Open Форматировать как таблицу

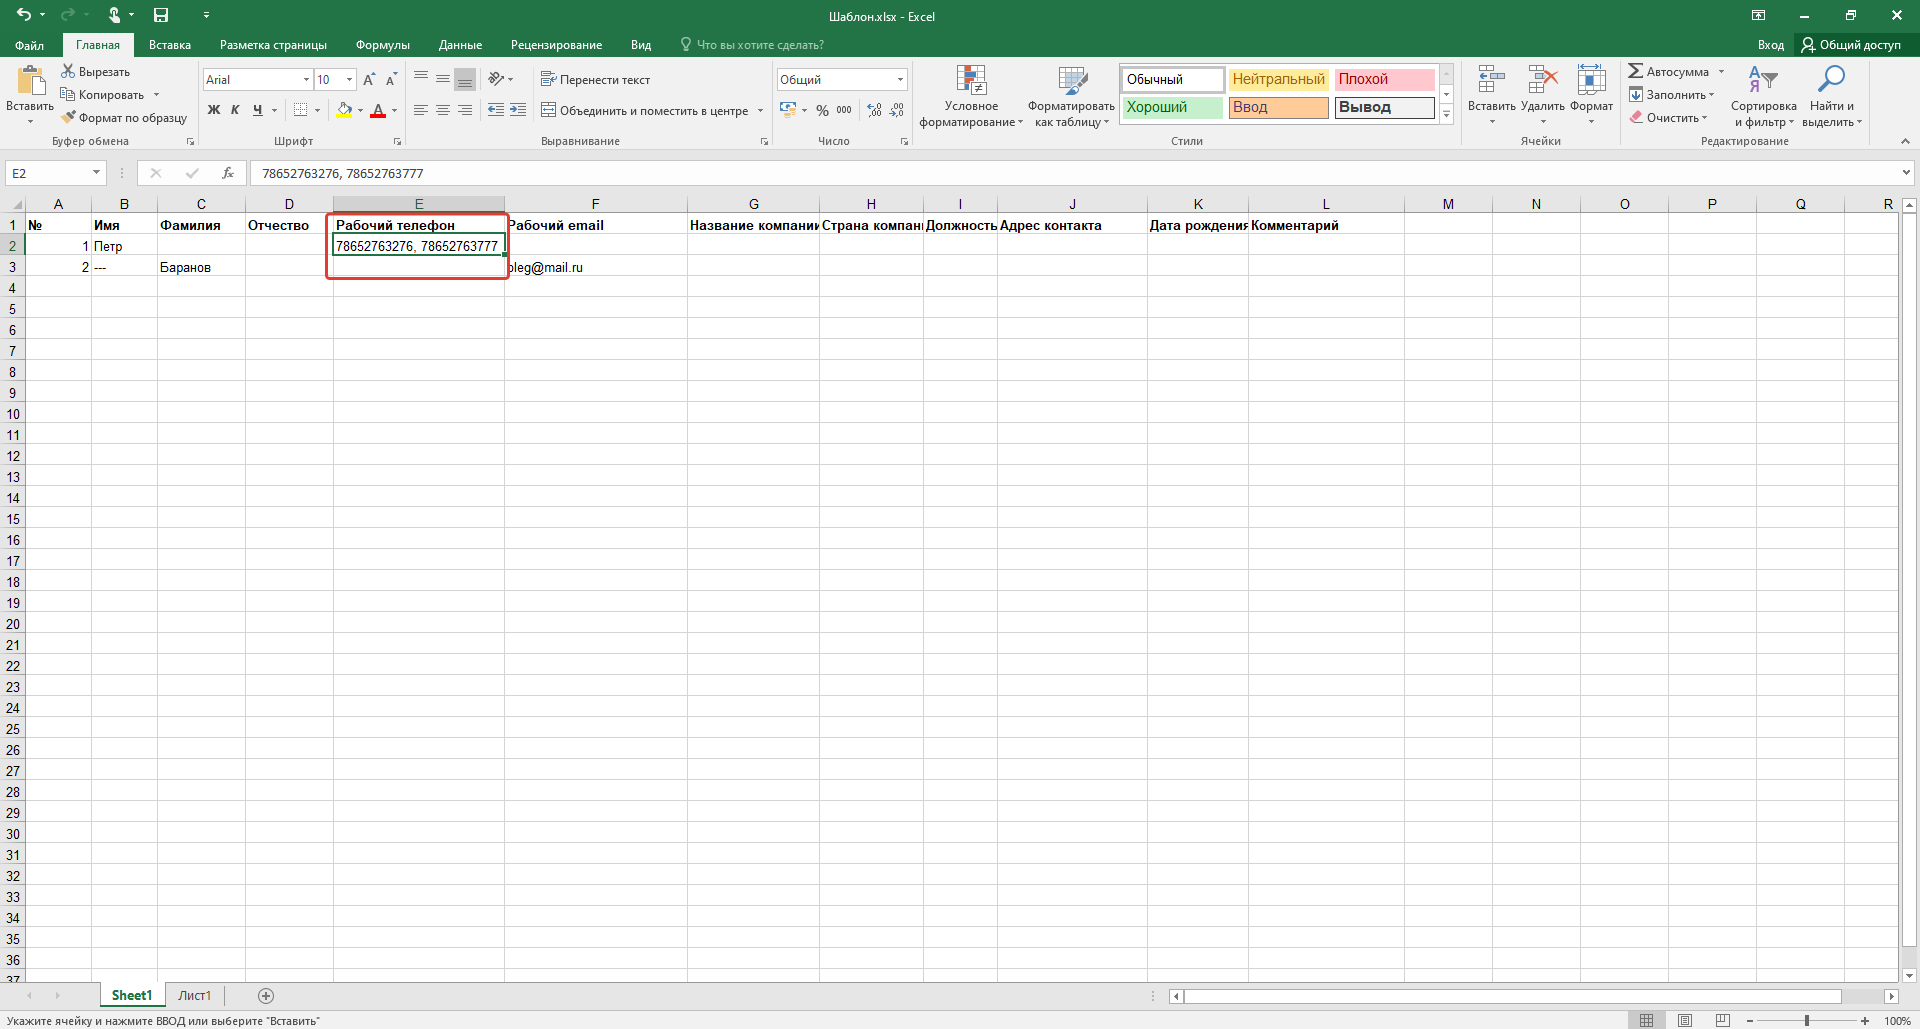point(1071,97)
